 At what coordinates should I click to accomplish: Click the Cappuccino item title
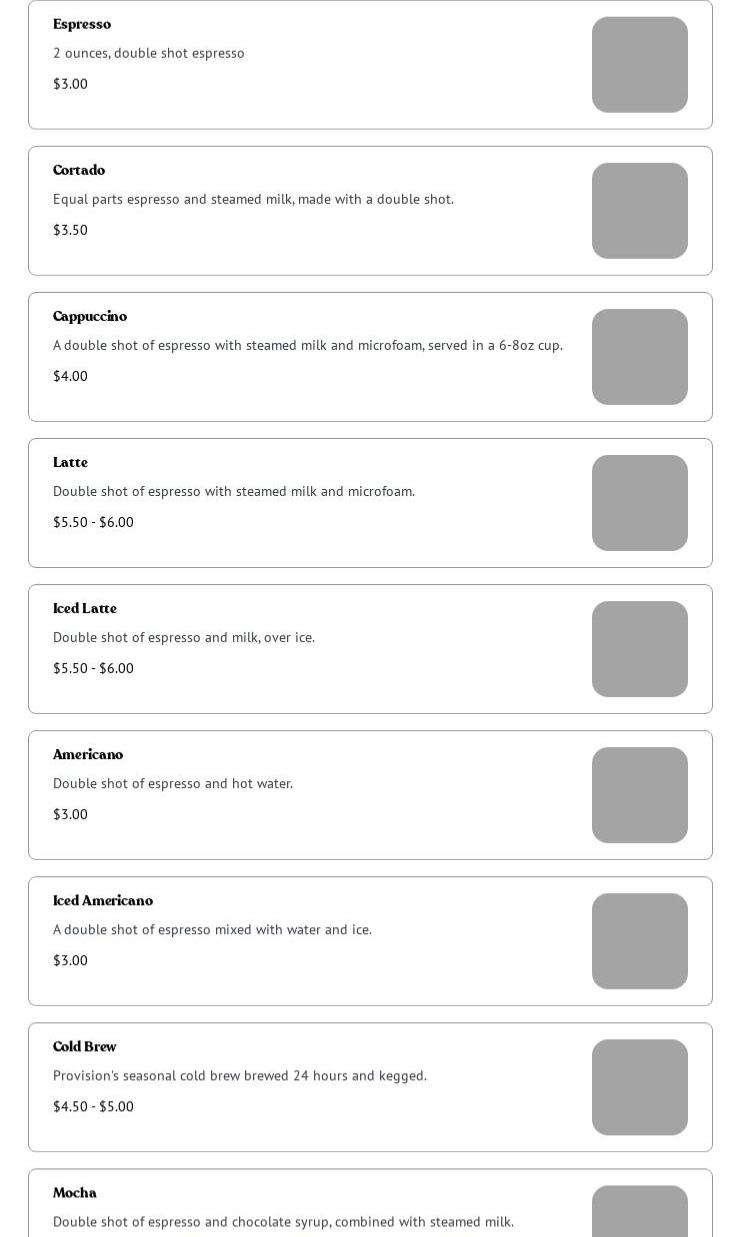click(90, 316)
